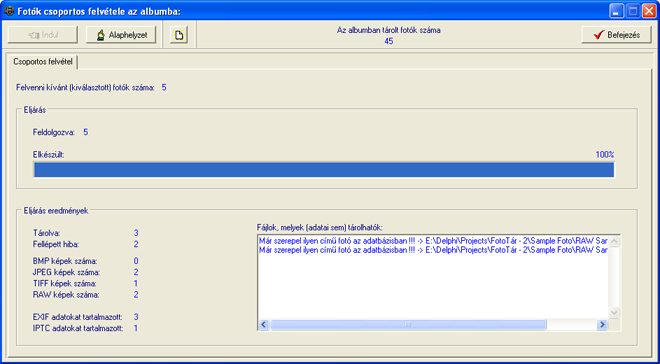The height and width of the screenshot is (364, 660).
Task: Click the Feldolgozva label
Action: tap(54, 132)
